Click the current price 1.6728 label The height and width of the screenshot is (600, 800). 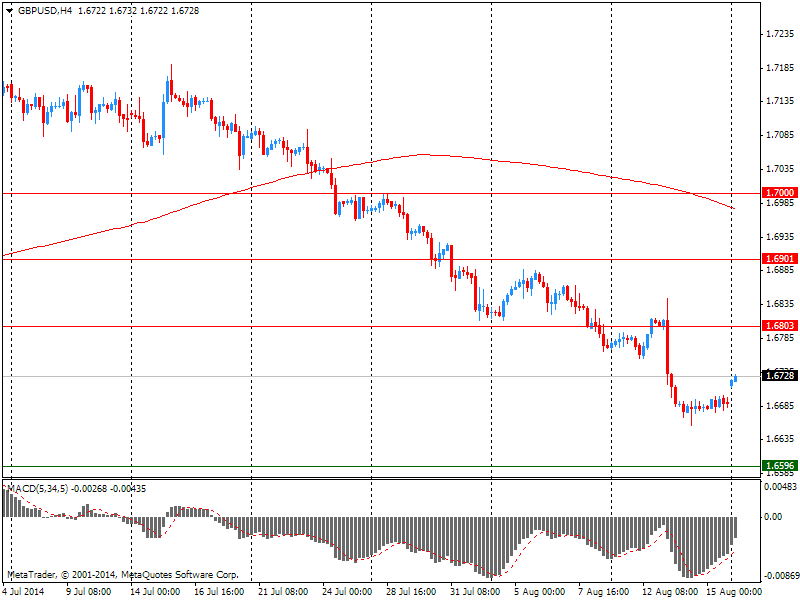[779, 376]
